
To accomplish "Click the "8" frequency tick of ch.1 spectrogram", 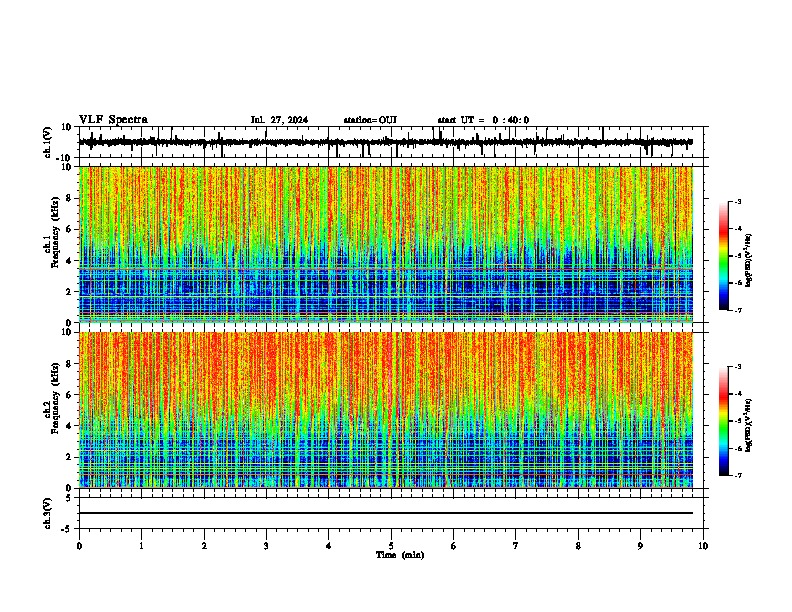I will pyautogui.click(x=69, y=198).
